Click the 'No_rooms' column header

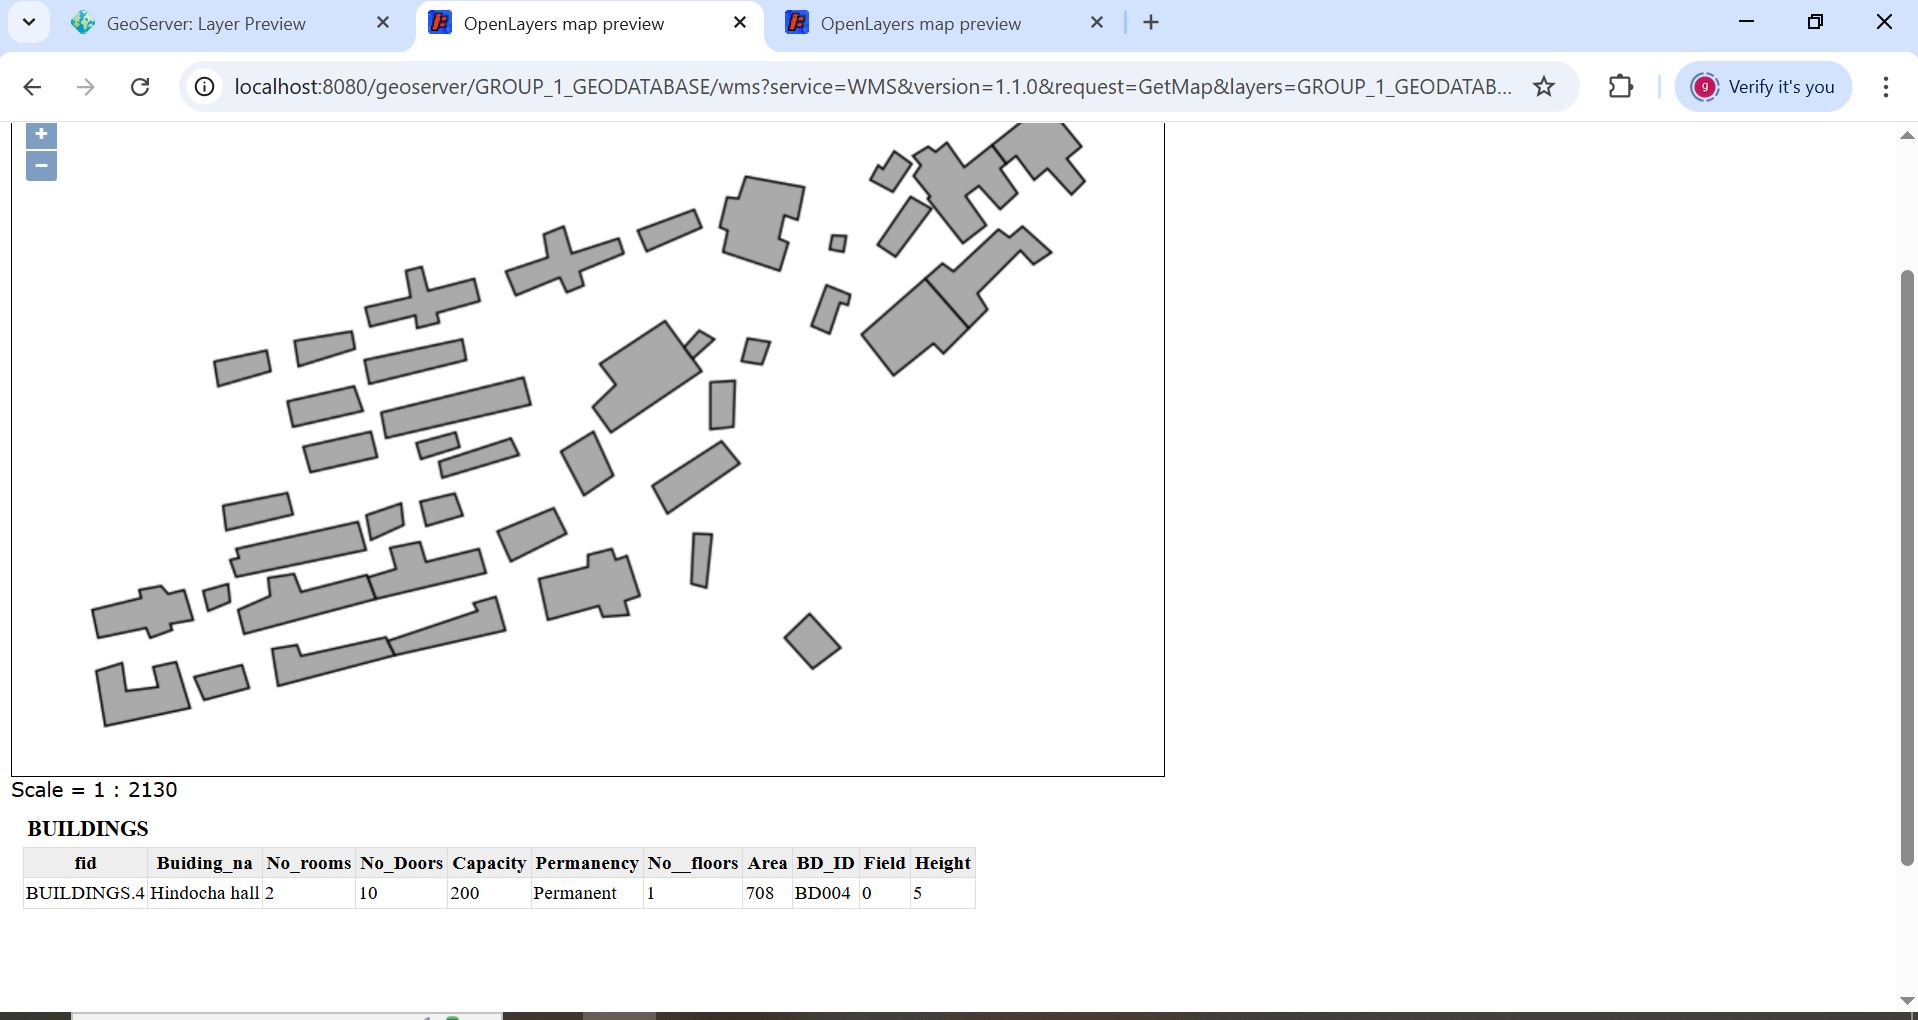[x=309, y=863]
